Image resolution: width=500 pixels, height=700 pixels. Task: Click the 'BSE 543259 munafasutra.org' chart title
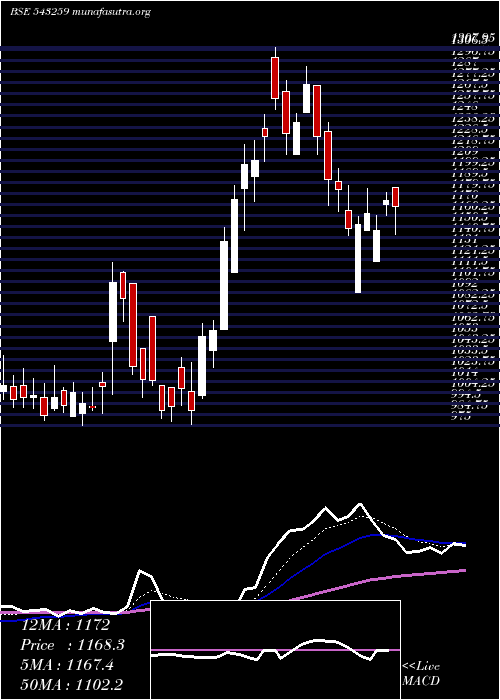click(x=80, y=12)
